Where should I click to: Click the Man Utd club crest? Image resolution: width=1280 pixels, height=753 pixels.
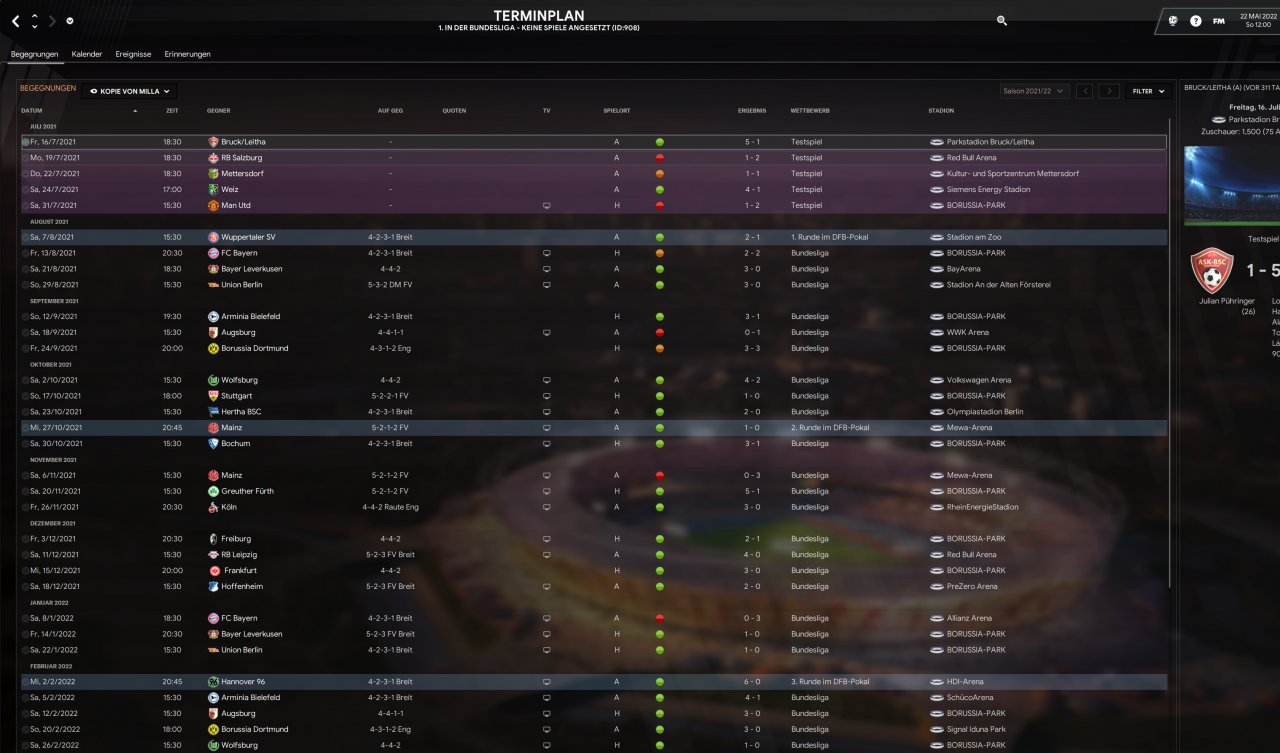[x=213, y=205]
